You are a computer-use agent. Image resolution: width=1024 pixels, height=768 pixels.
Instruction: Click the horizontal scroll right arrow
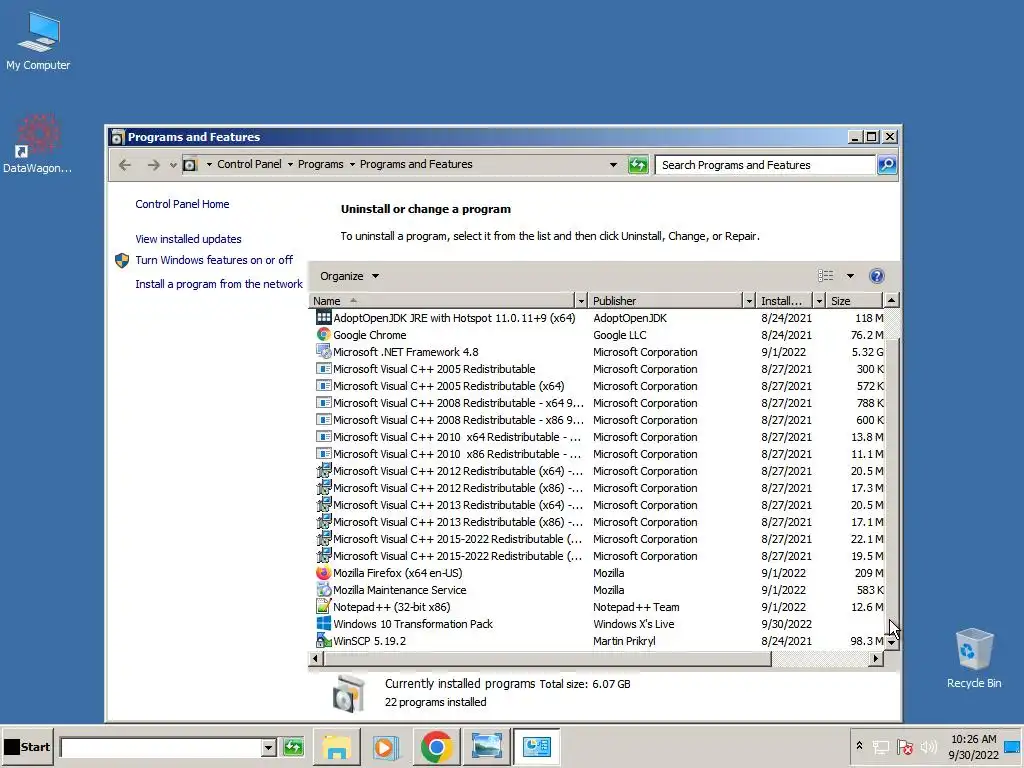876,658
